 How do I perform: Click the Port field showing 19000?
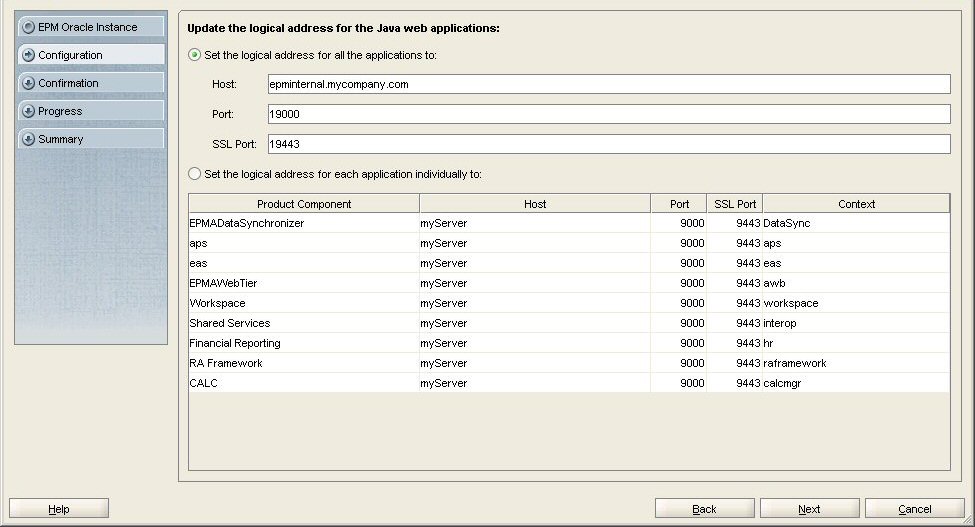point(609,114)
